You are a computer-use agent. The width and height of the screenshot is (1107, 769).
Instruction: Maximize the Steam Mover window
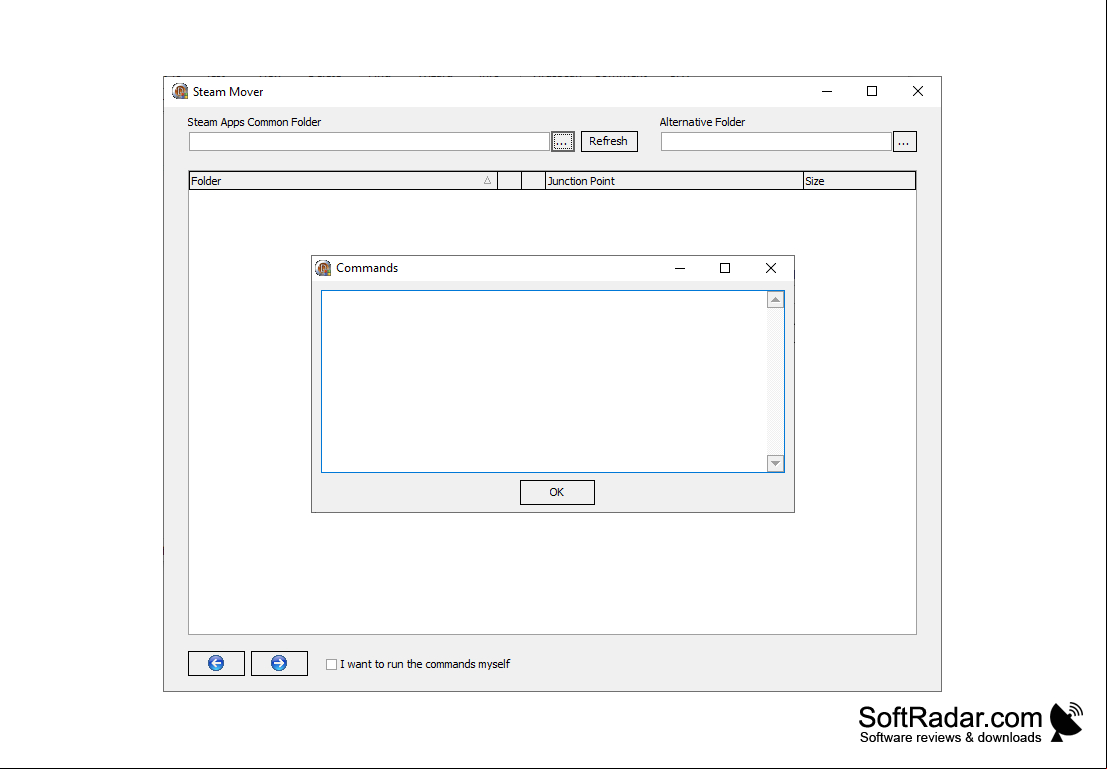(x=872, y=91)
